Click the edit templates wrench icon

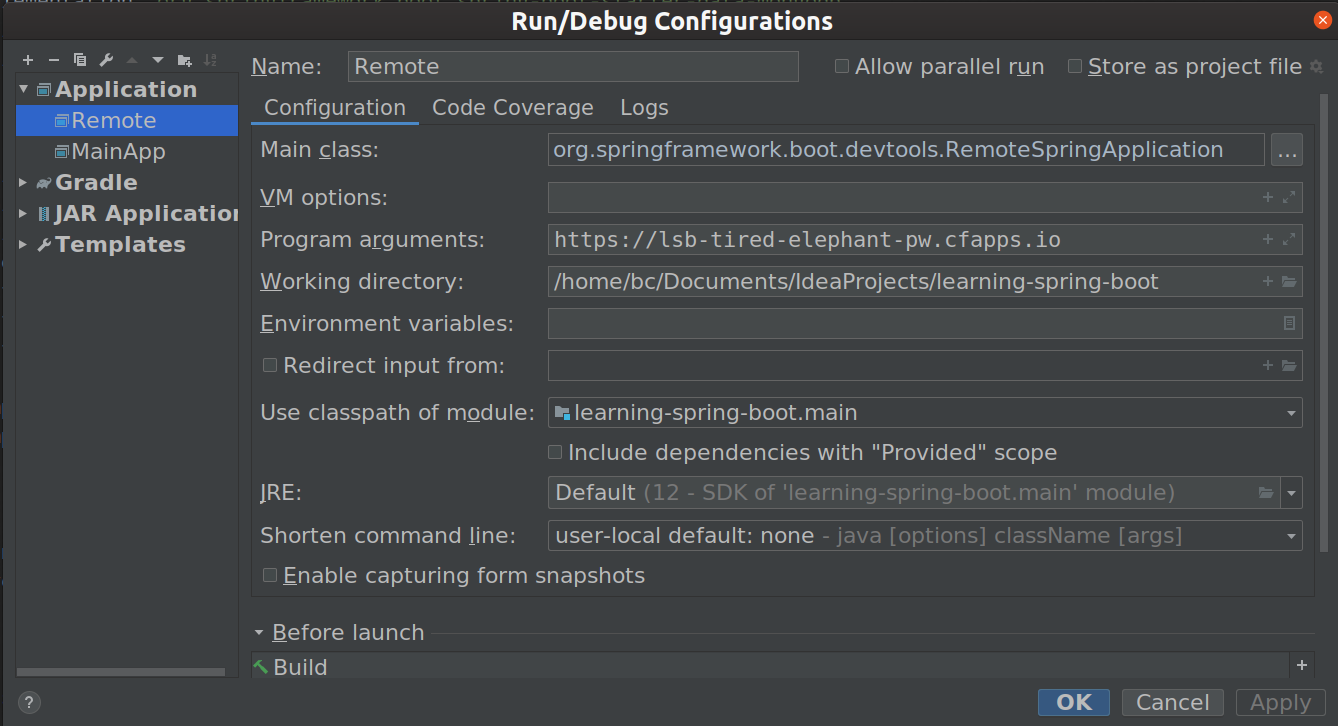pyautogui.click(x=106, y=60)
